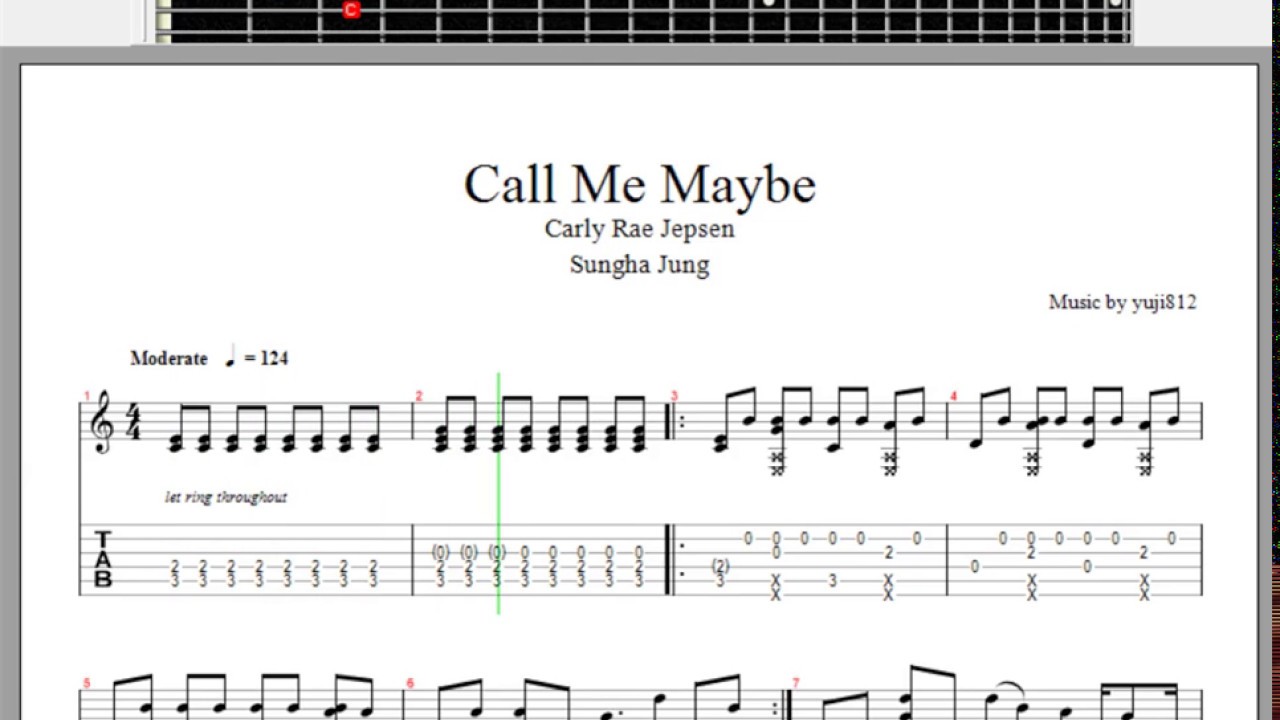Select the quarter-note tempo symbol next to 124
Viewport: 1280px width, 720px height.
click(230, 355)
